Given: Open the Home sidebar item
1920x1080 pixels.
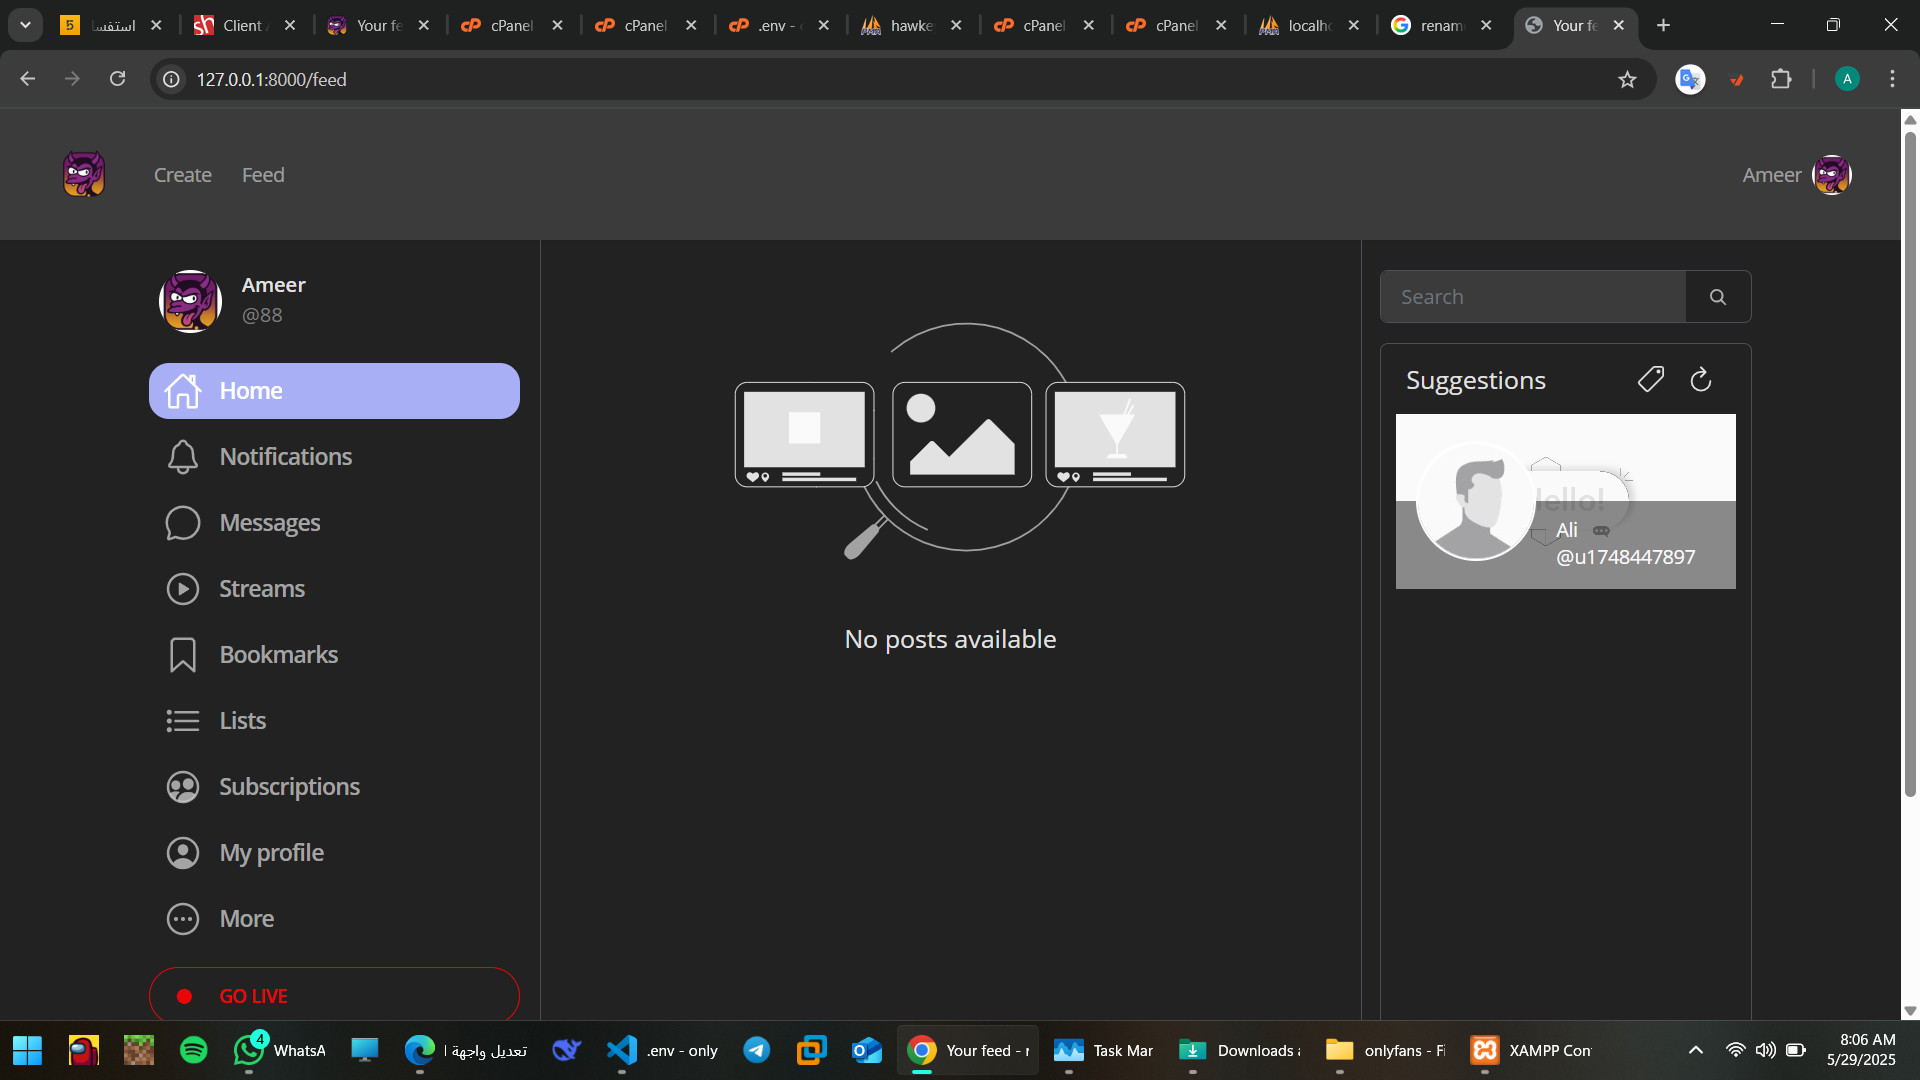Looking at the screenshot, I should [334, 391].
